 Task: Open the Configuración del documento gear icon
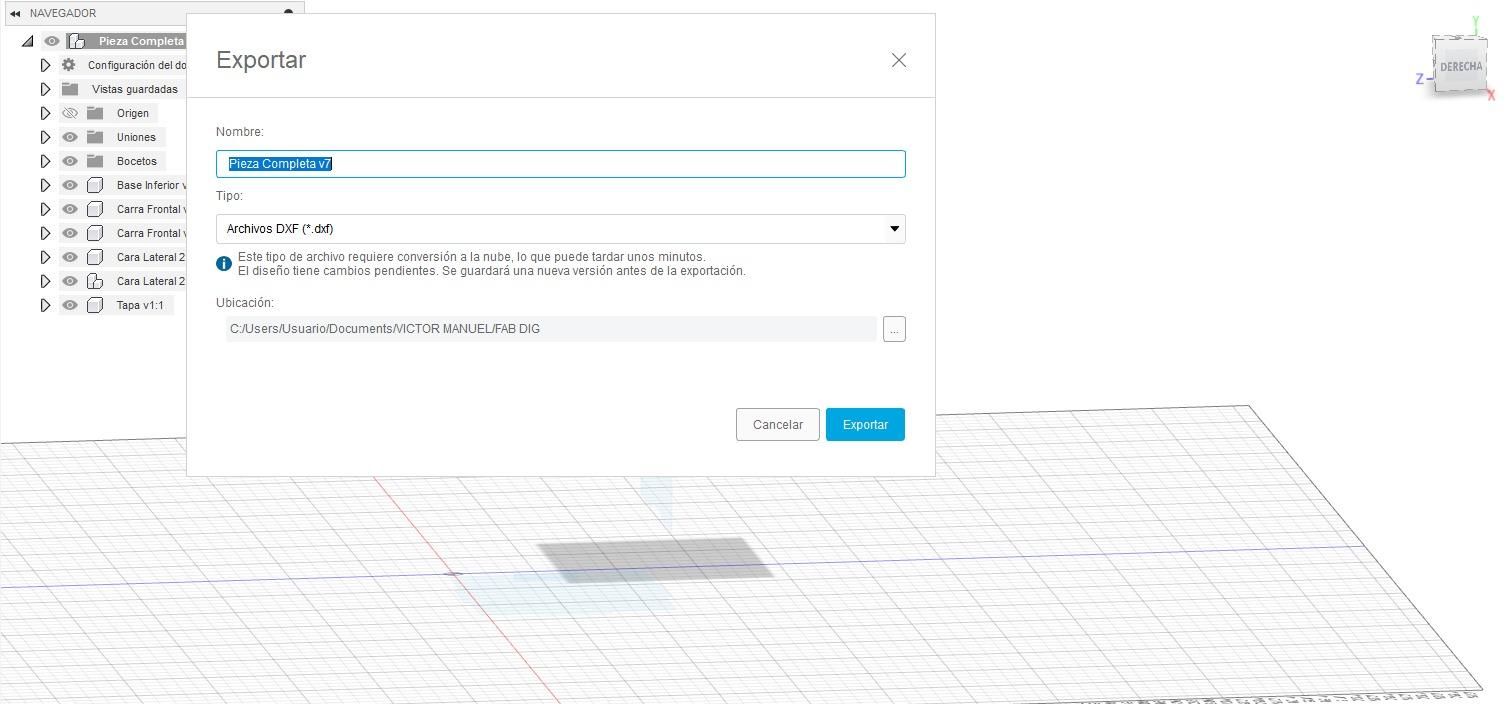click(69, 65)
